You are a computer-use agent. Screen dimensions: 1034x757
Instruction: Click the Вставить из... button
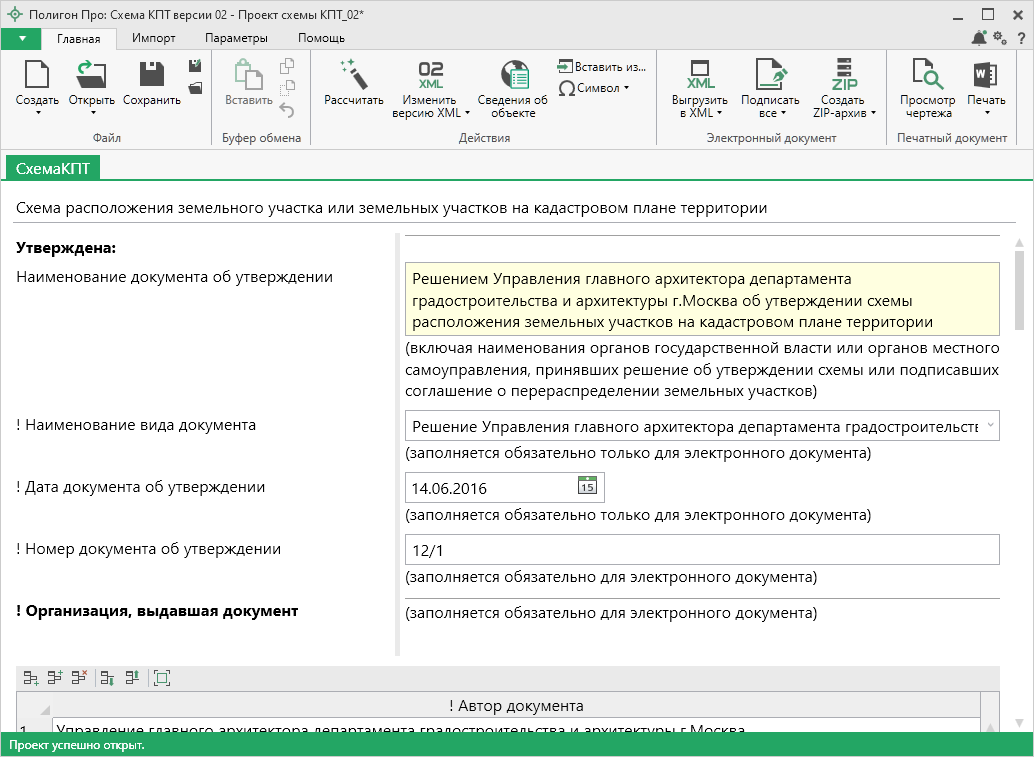click(602, 67)
